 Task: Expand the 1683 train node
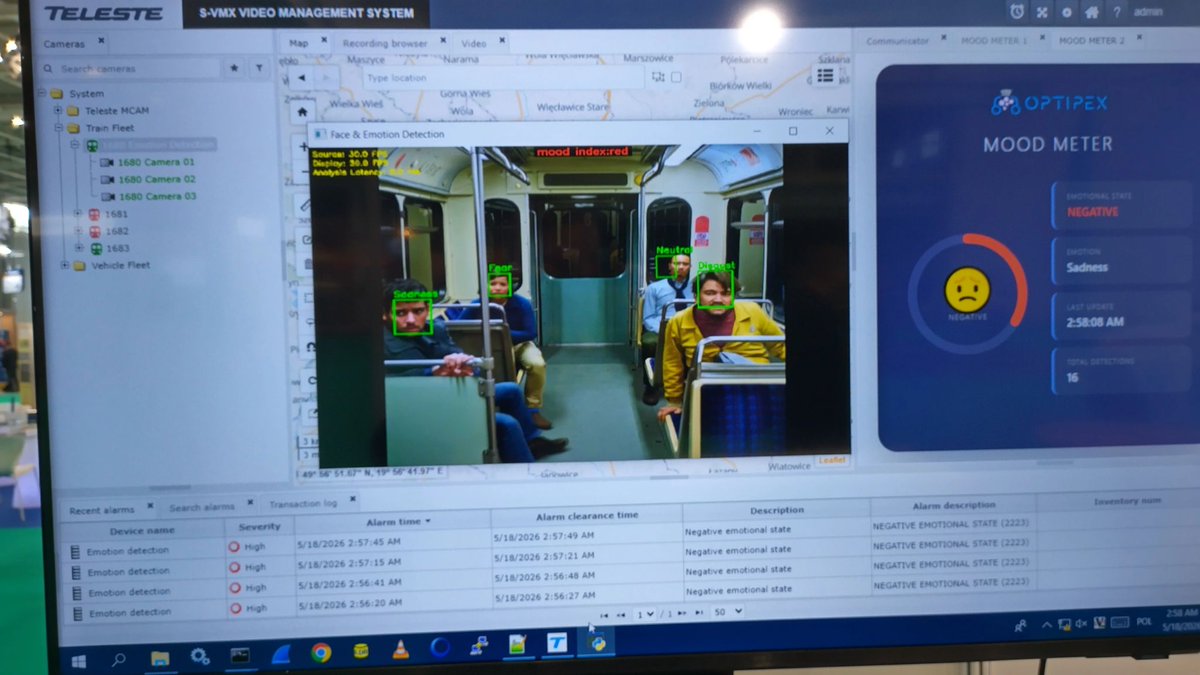(x=79, y=248)
